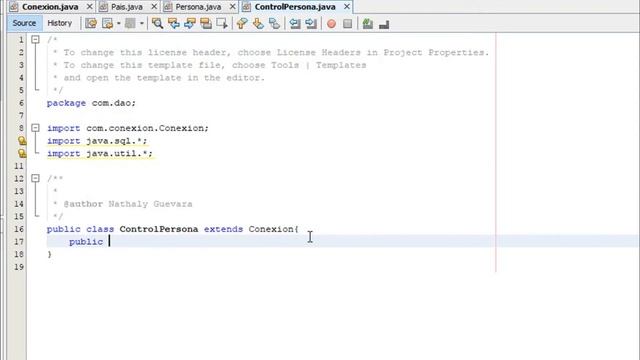This screenshot has width=640, height=360.
Task: Toggle Bookmark on current line icon
Action: 274,24
